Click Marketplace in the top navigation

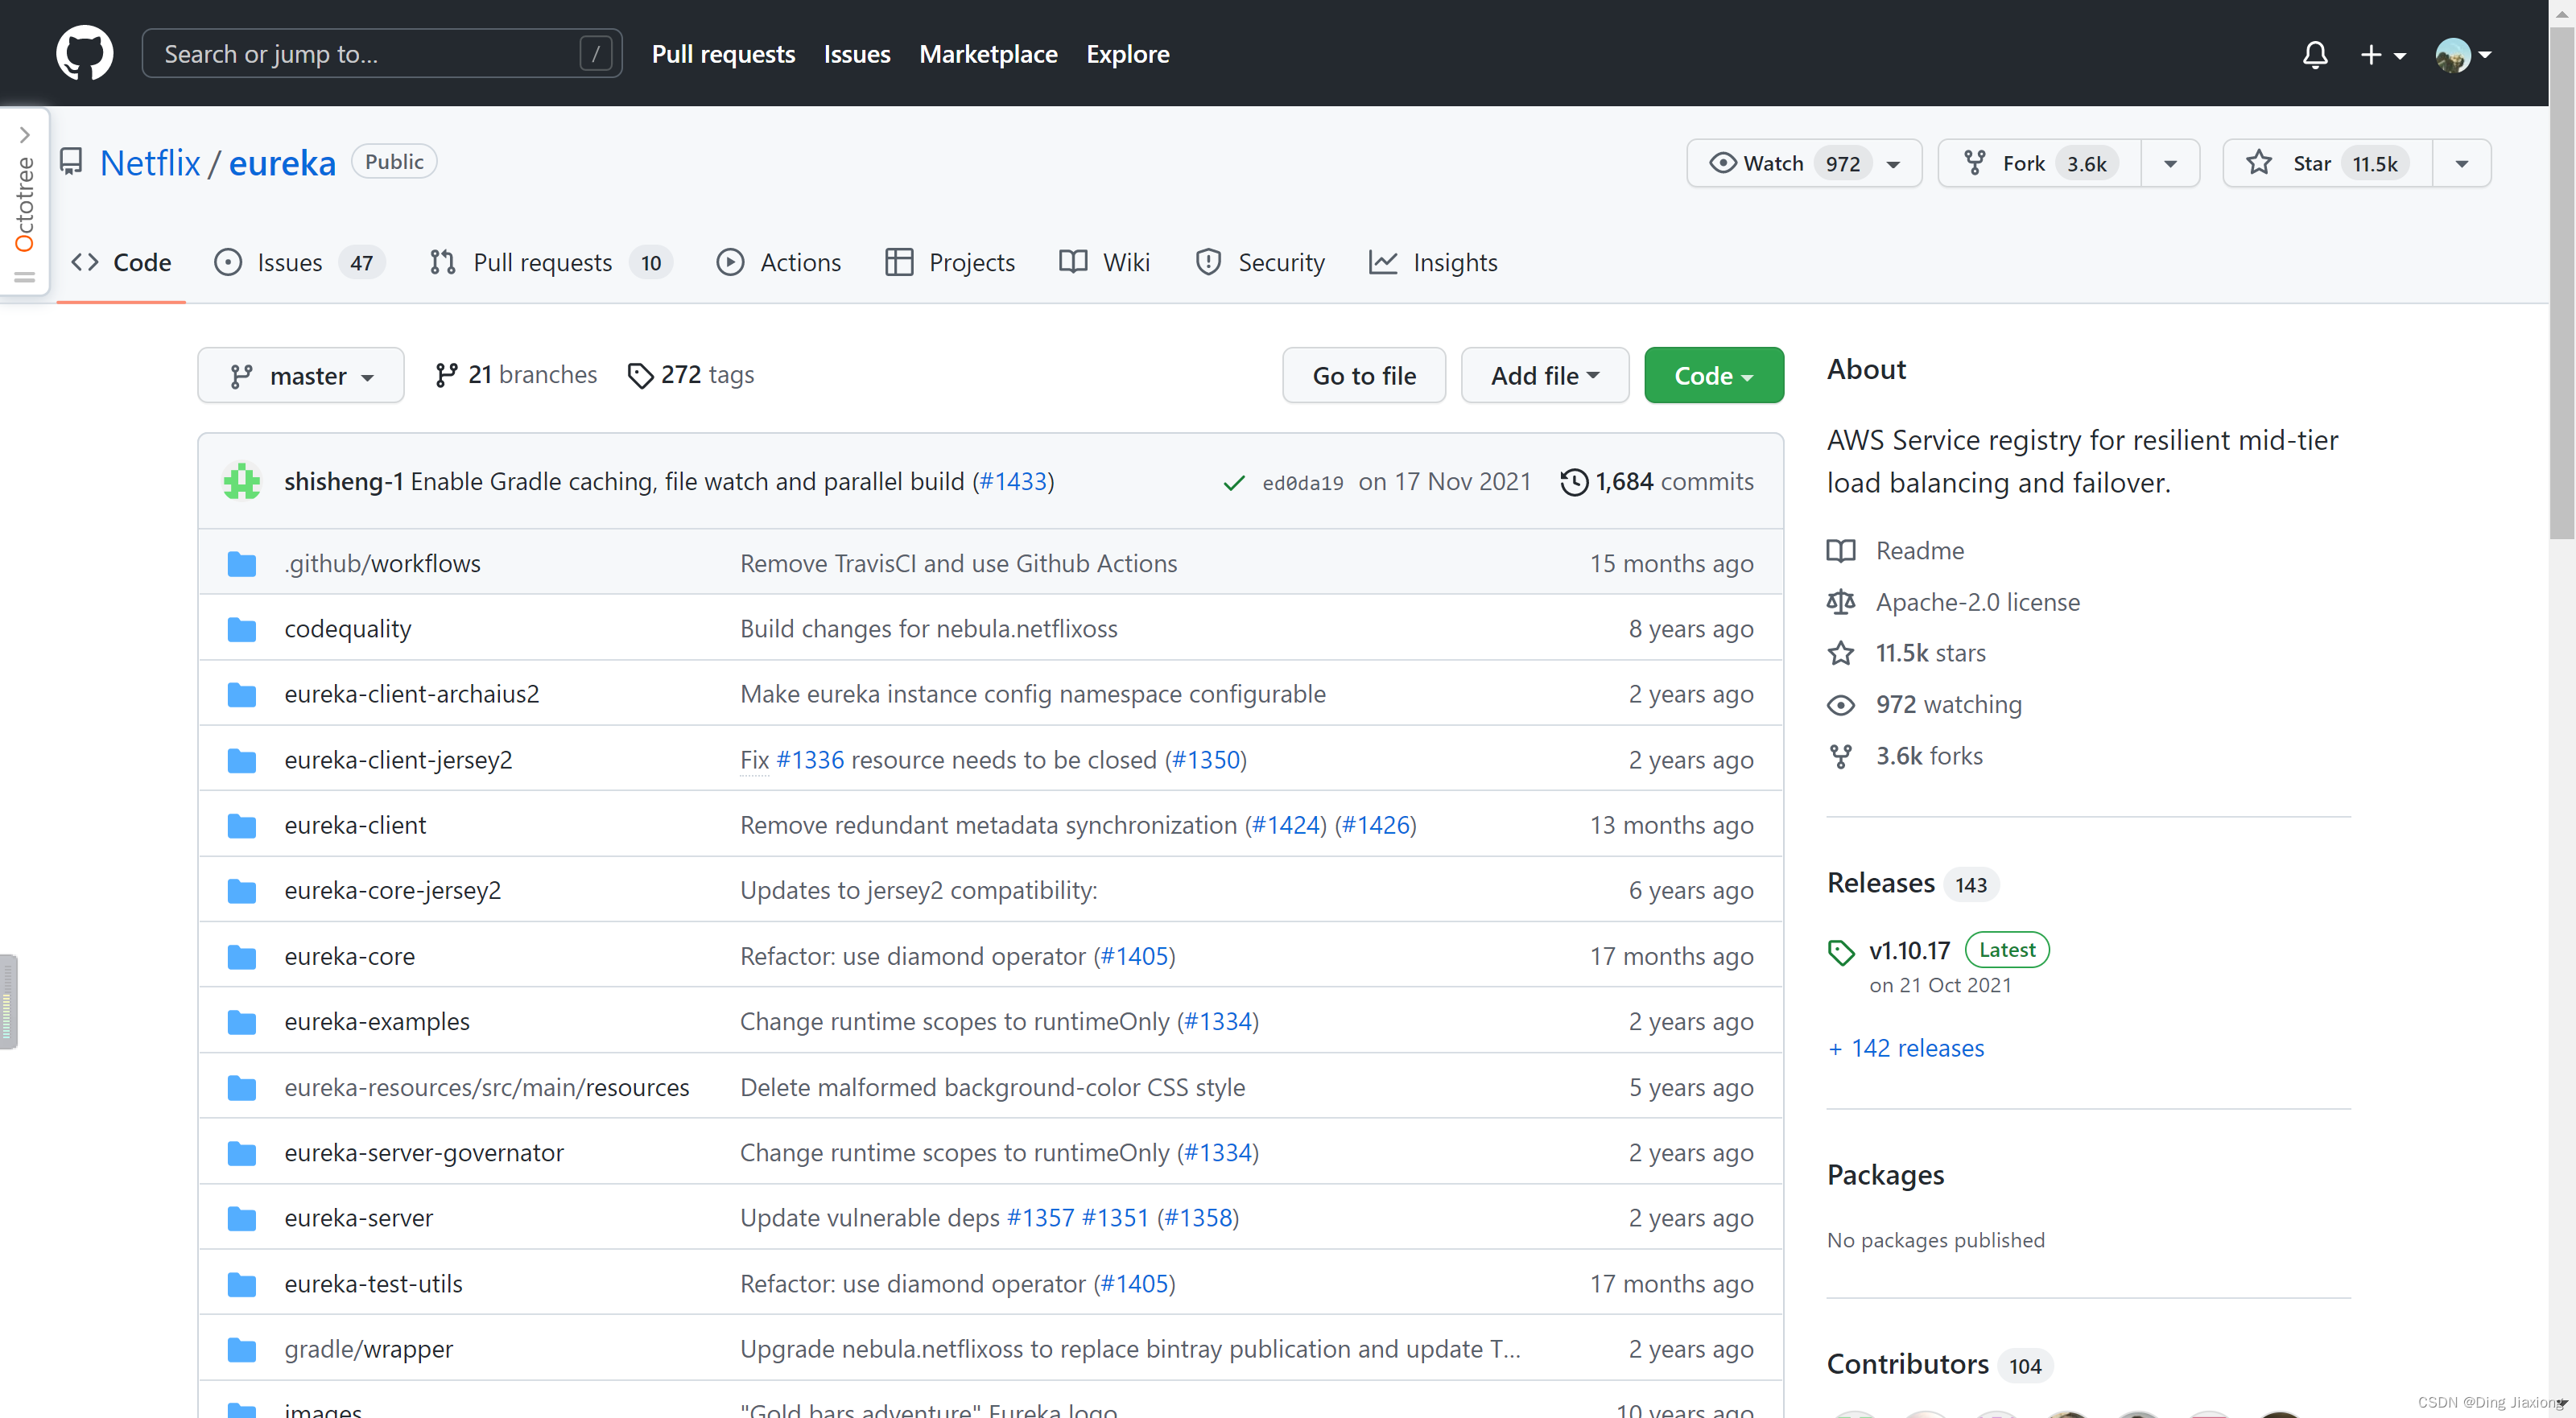point(988,54)
